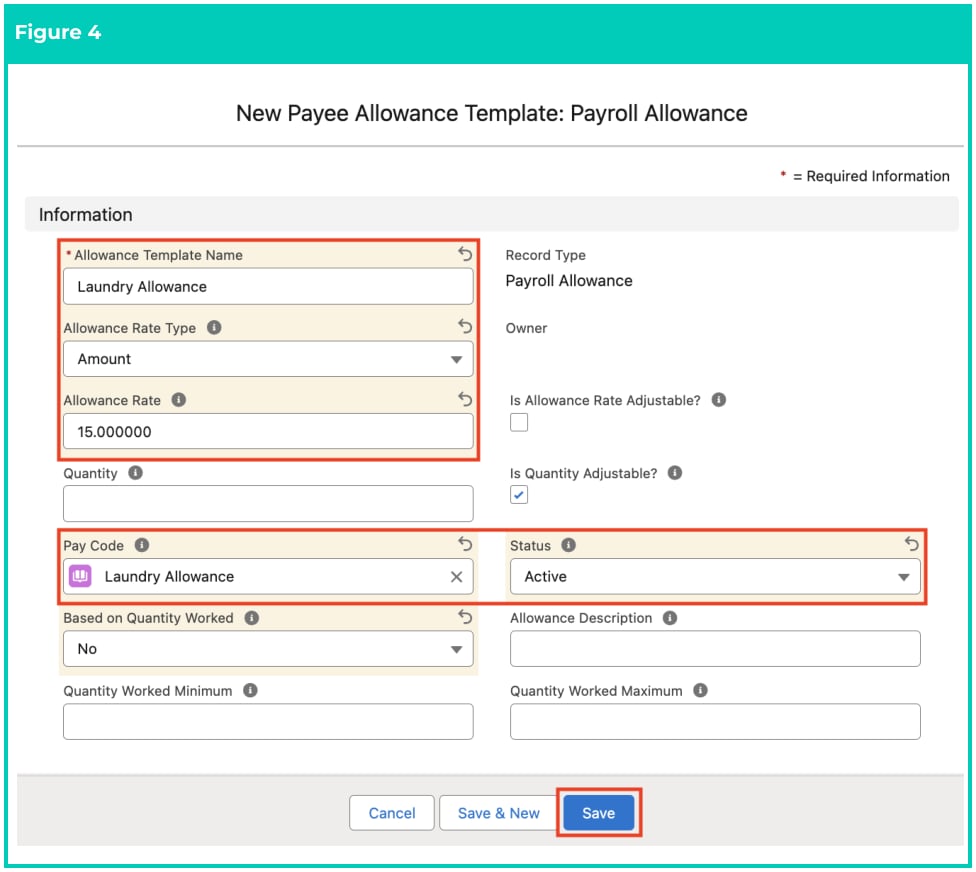Focus Quantity Worked Minimum field
The width and height of the screenshot is (976, 872).
point(268,721)
